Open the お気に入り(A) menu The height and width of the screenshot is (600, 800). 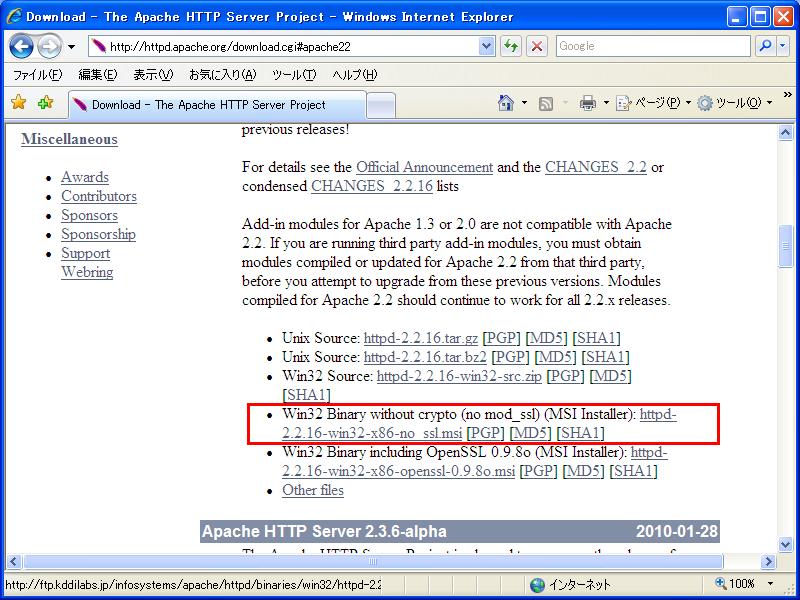pyautogui.click(x=222, y=75)
